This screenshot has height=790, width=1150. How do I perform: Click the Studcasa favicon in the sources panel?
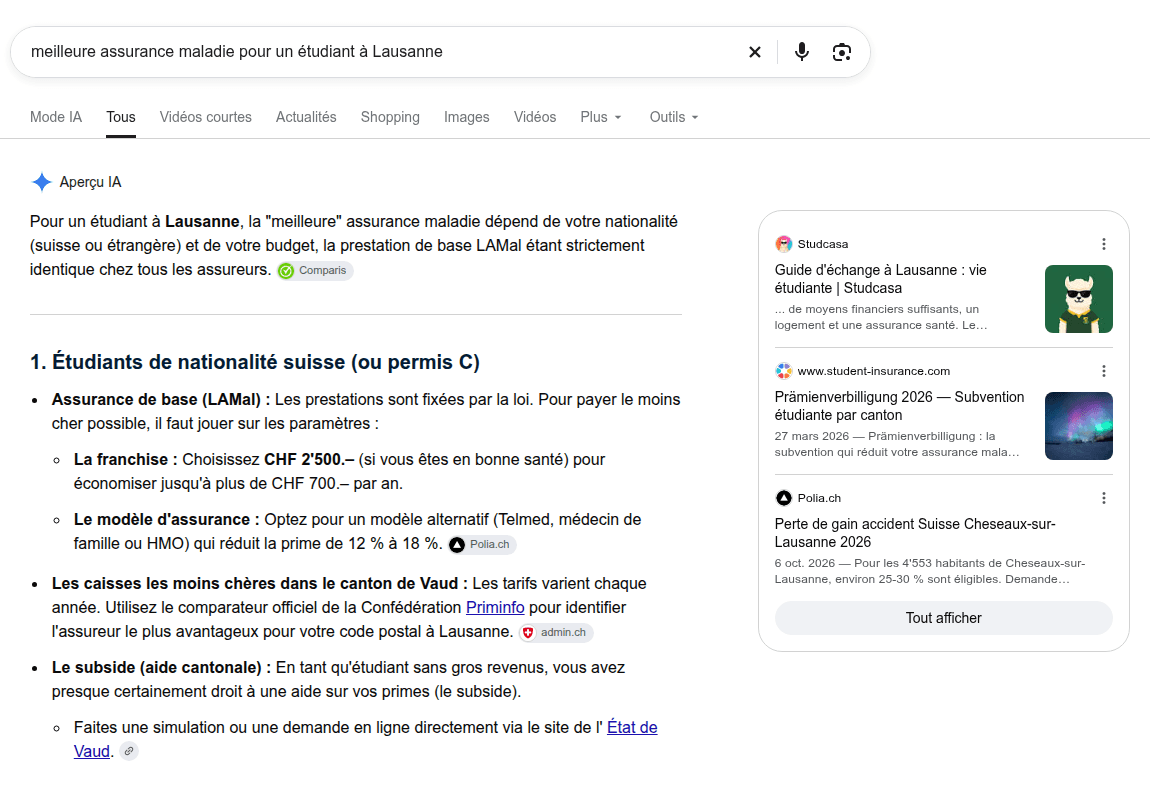(784, 244)
